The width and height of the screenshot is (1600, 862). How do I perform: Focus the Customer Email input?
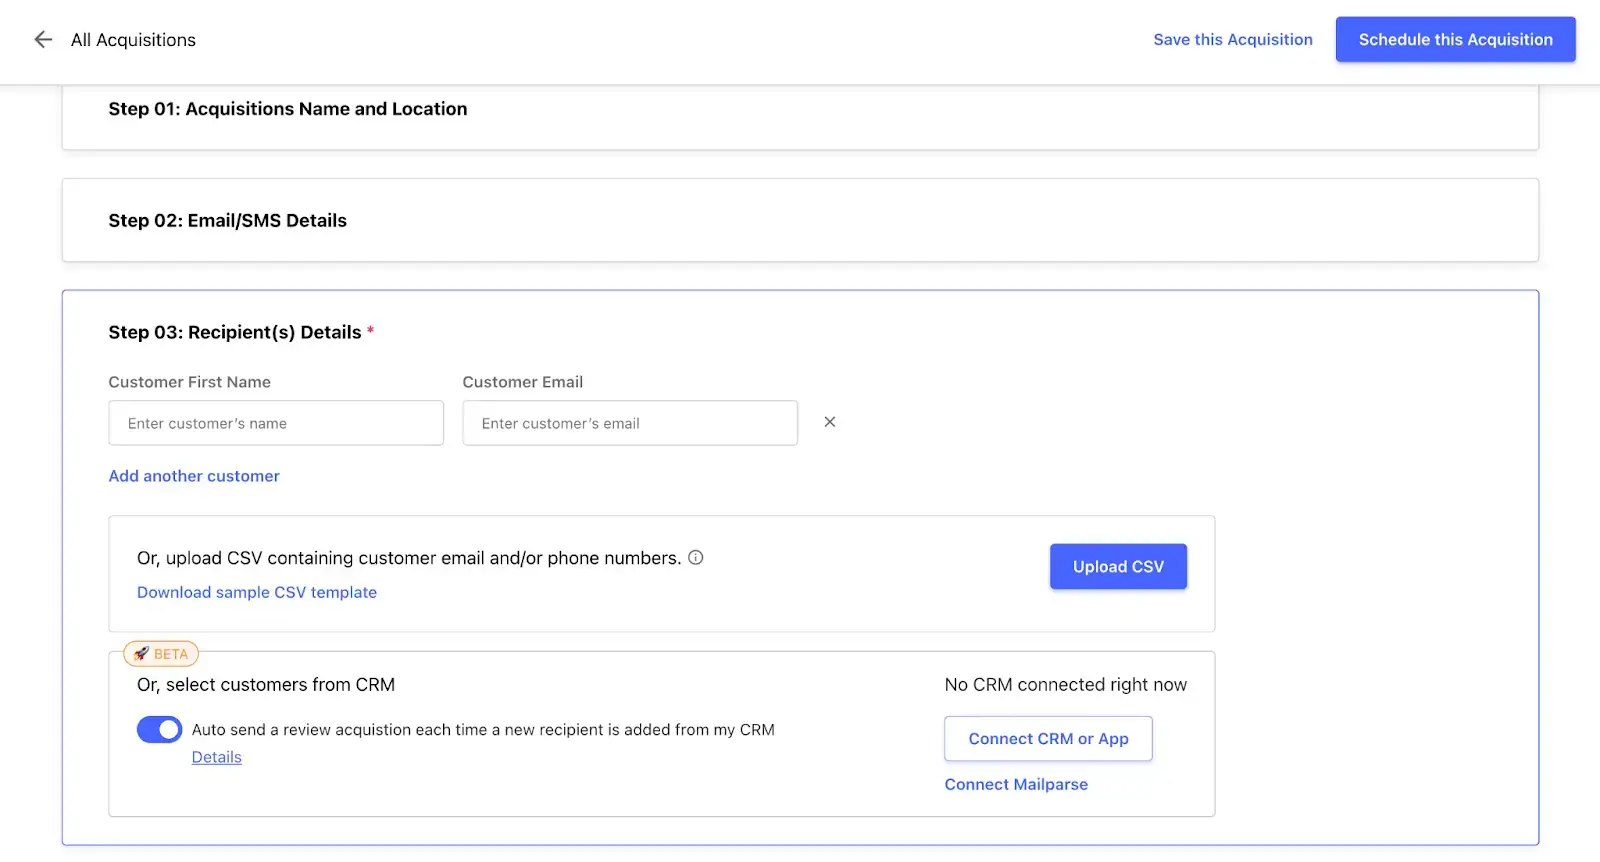tap(629, 423)
